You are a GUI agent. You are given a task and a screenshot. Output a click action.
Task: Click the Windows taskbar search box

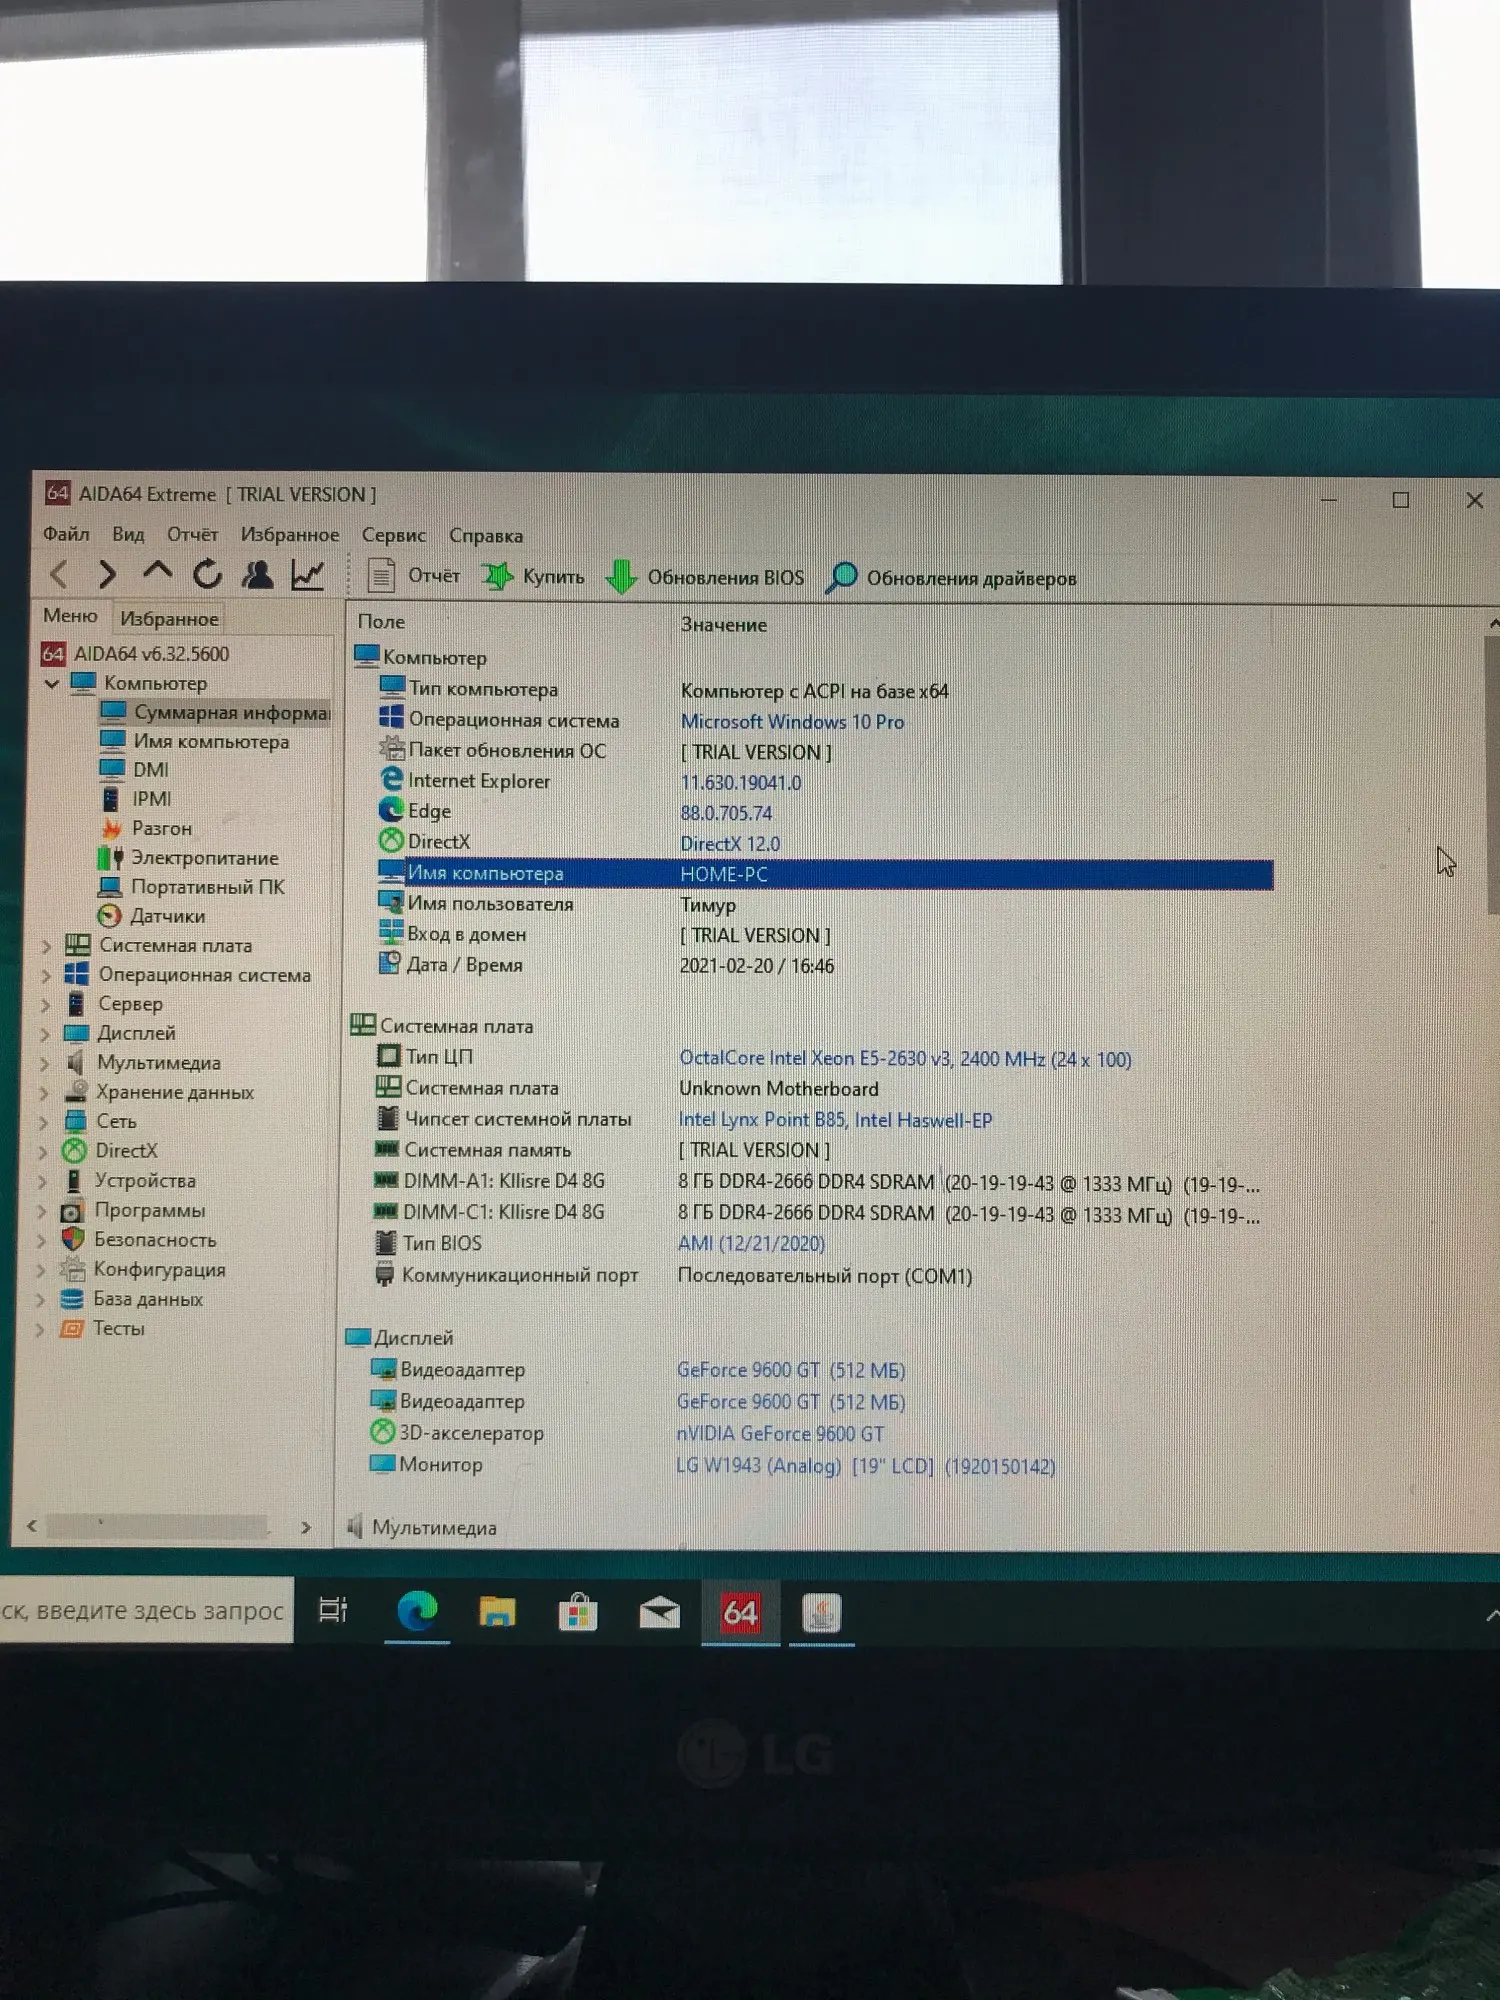pos(146,1610)
